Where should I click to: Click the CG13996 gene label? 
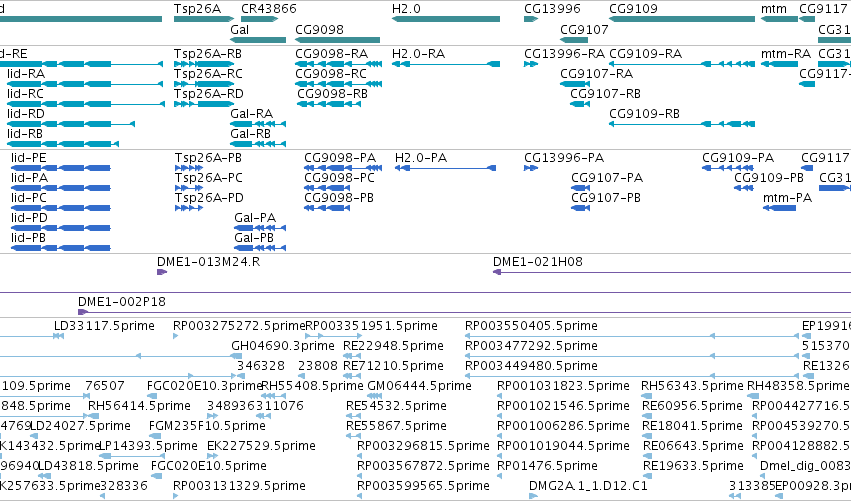(x=552, y=9)
